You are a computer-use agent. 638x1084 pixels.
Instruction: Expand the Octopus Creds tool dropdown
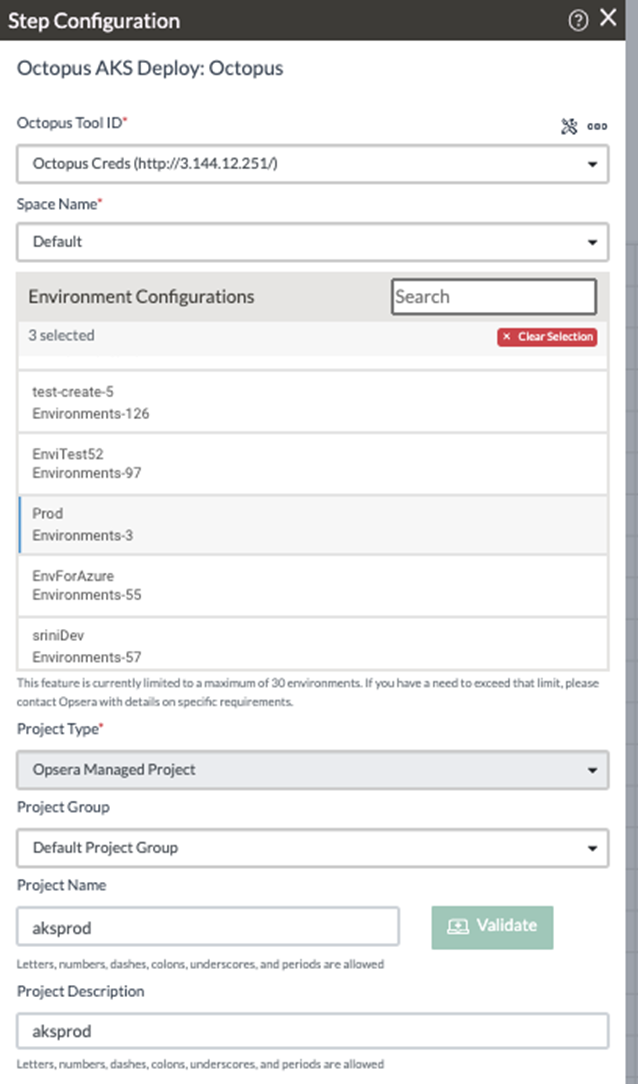(312, 164)
